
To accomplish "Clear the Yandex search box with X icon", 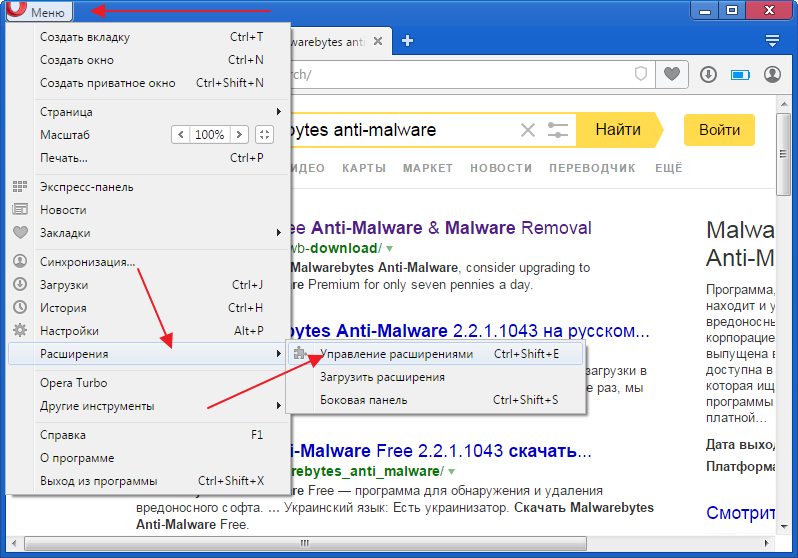I will click(x=528, y=130).
